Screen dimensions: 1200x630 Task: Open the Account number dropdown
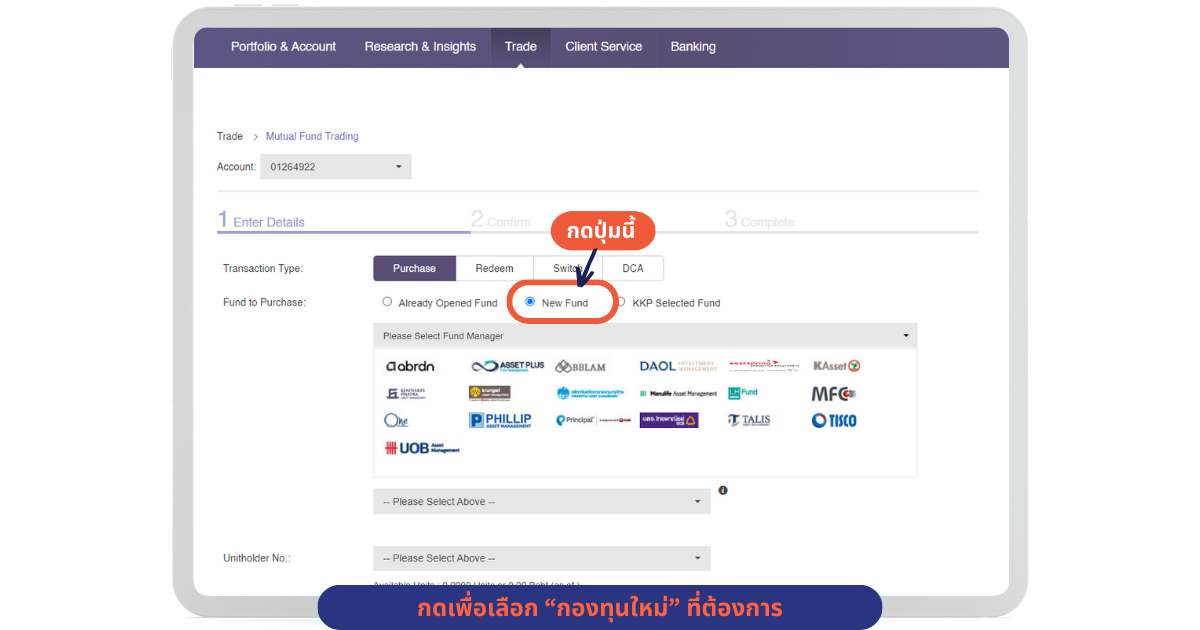[x=335, y=167]
